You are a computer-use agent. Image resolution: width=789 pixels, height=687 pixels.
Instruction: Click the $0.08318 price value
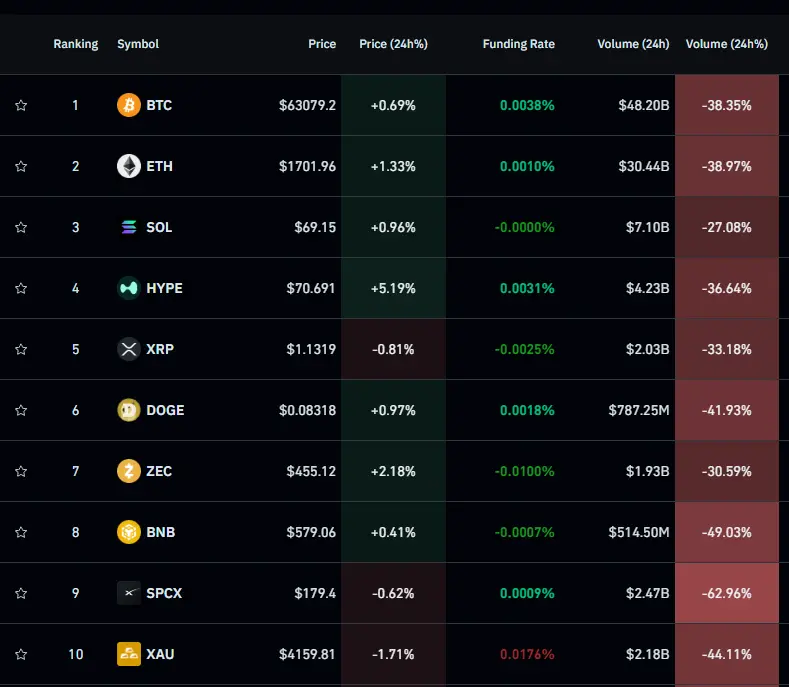point(307,410)
